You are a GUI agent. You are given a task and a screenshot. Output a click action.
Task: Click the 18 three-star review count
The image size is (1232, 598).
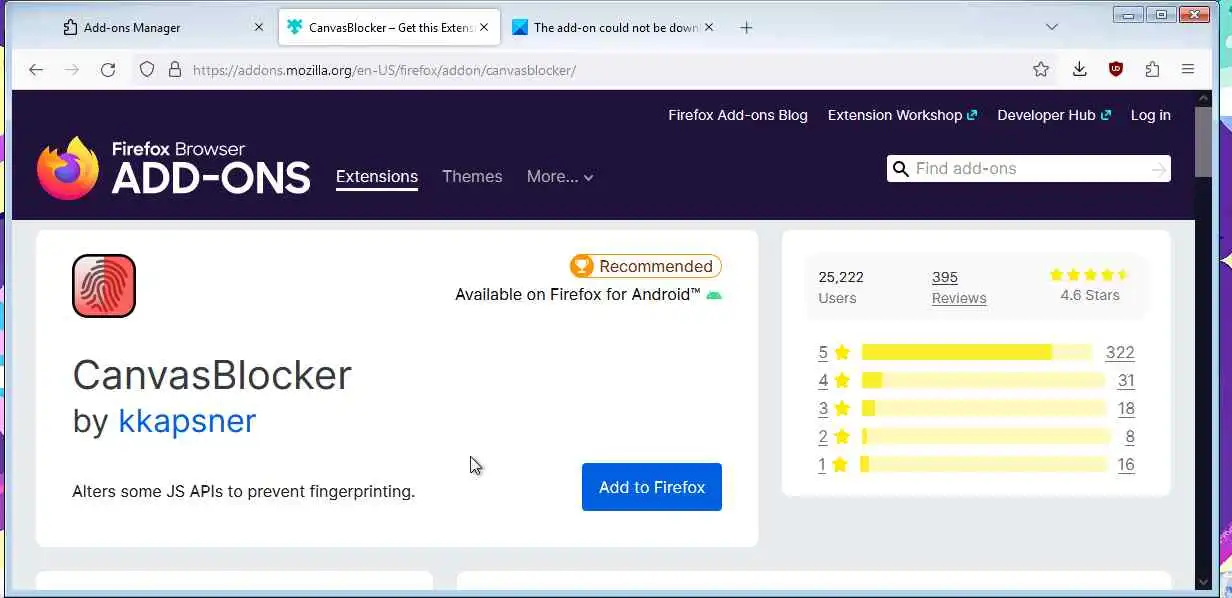pyautogui.click(x=1126, y=408)
